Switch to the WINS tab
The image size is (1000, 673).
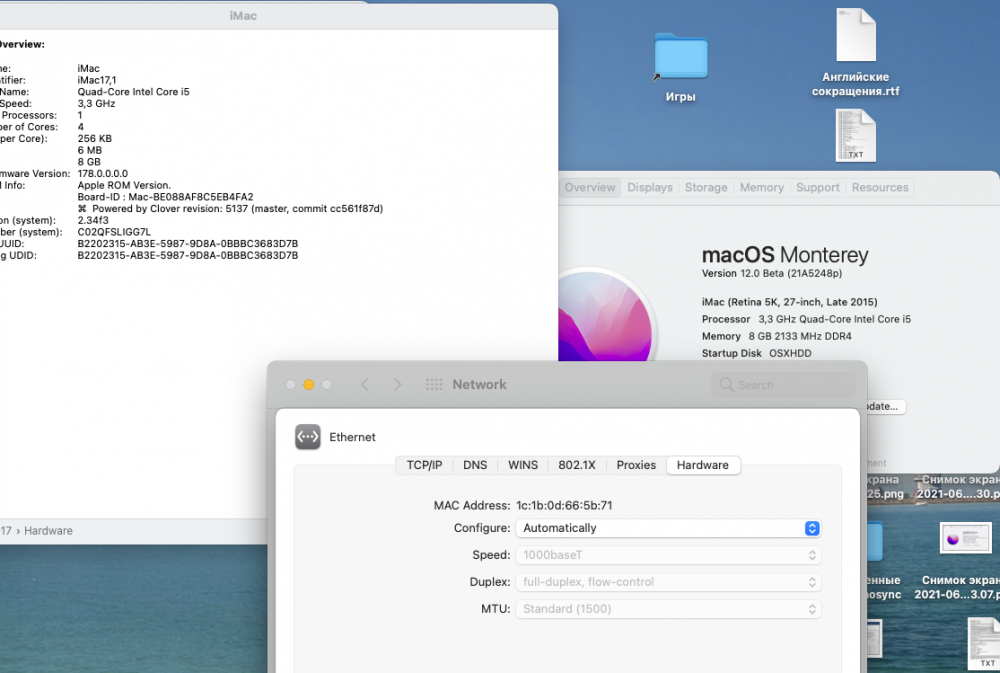(523, 465)
